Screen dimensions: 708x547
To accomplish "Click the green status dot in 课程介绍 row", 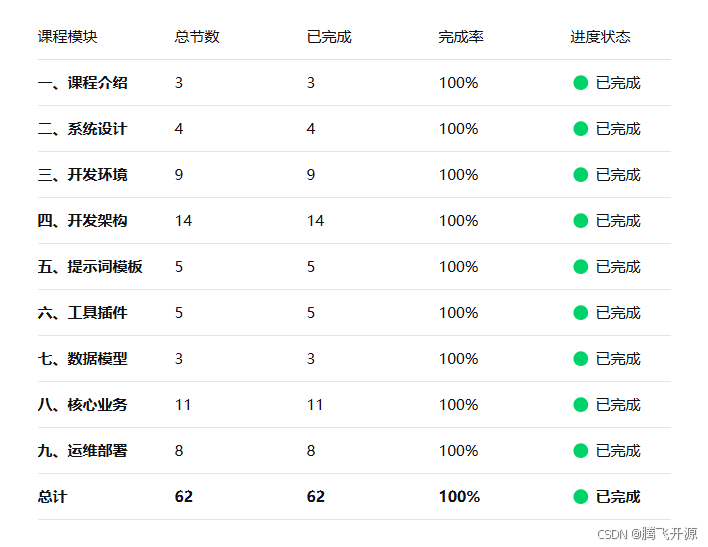I will [x=580, y=83].
